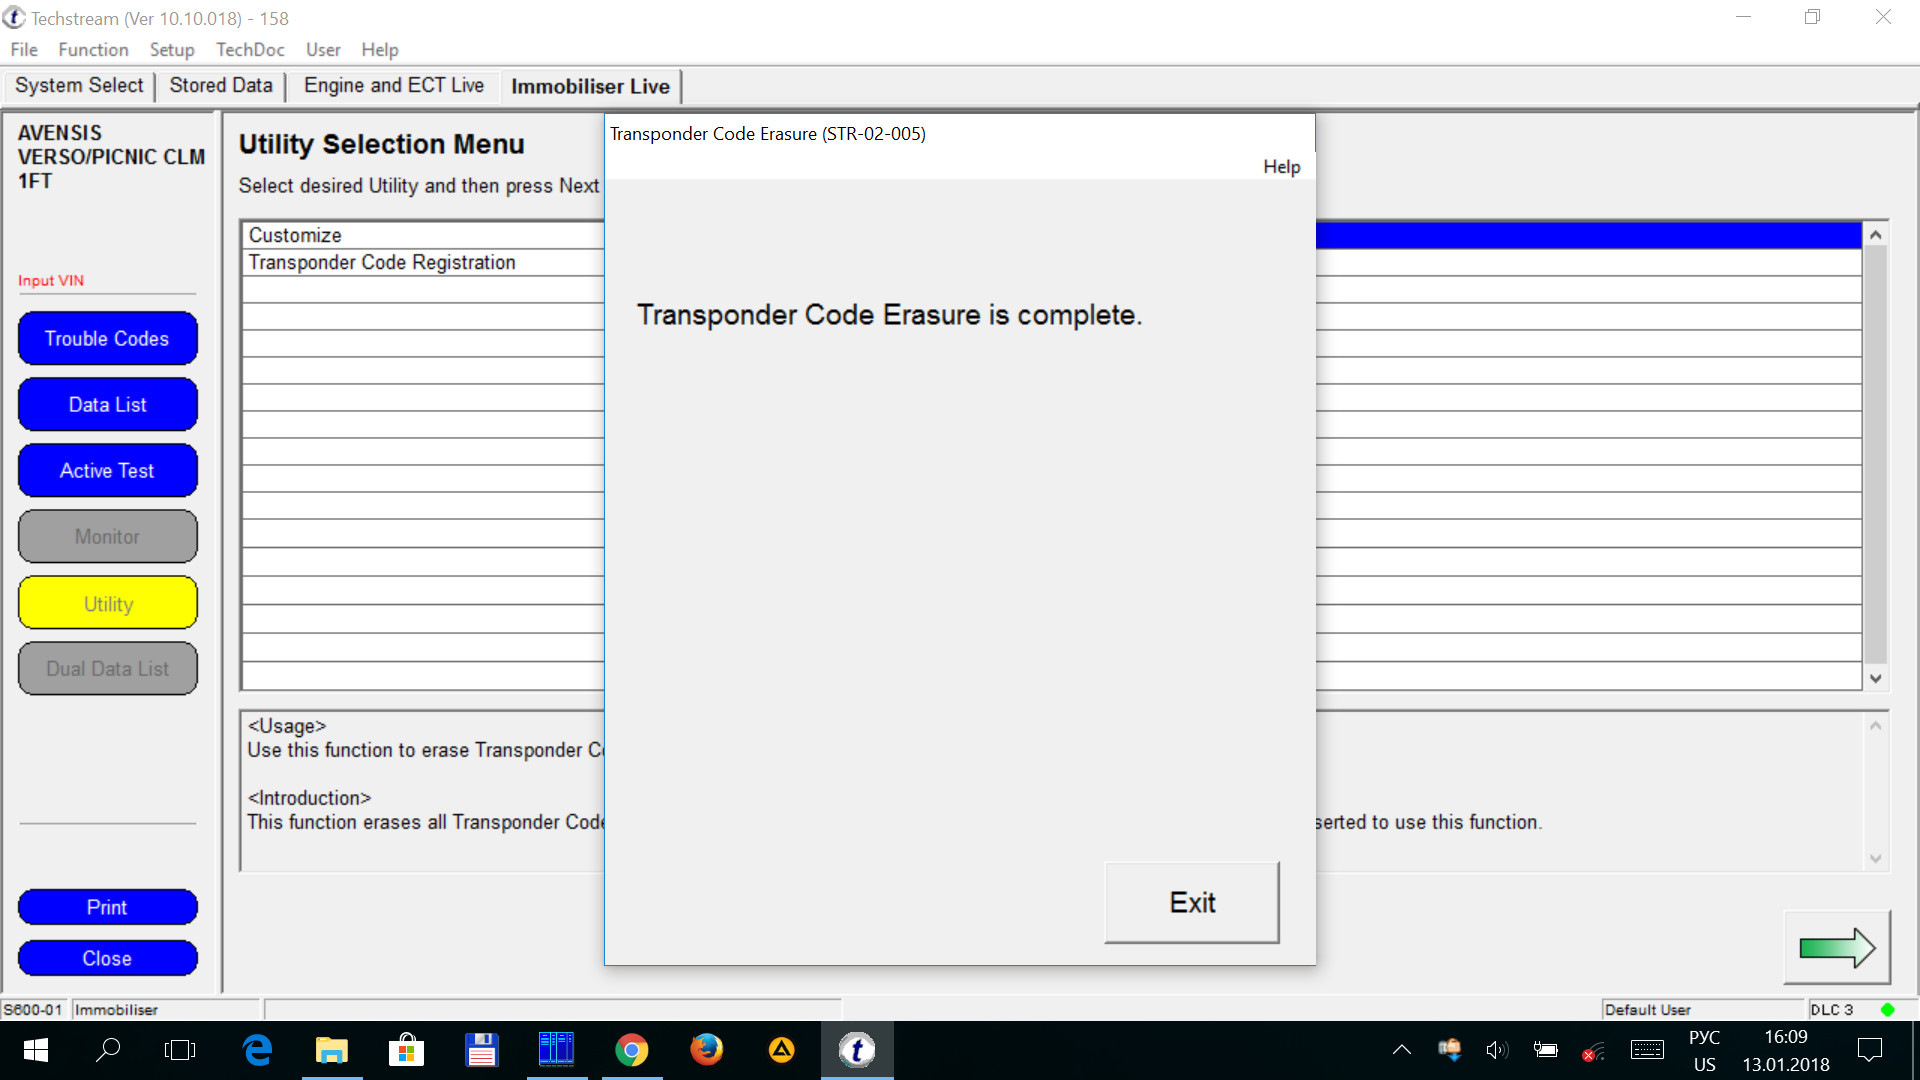Open the Function menu
The height and width of the screenshot is (1080, 1920).
click(91, 49)
